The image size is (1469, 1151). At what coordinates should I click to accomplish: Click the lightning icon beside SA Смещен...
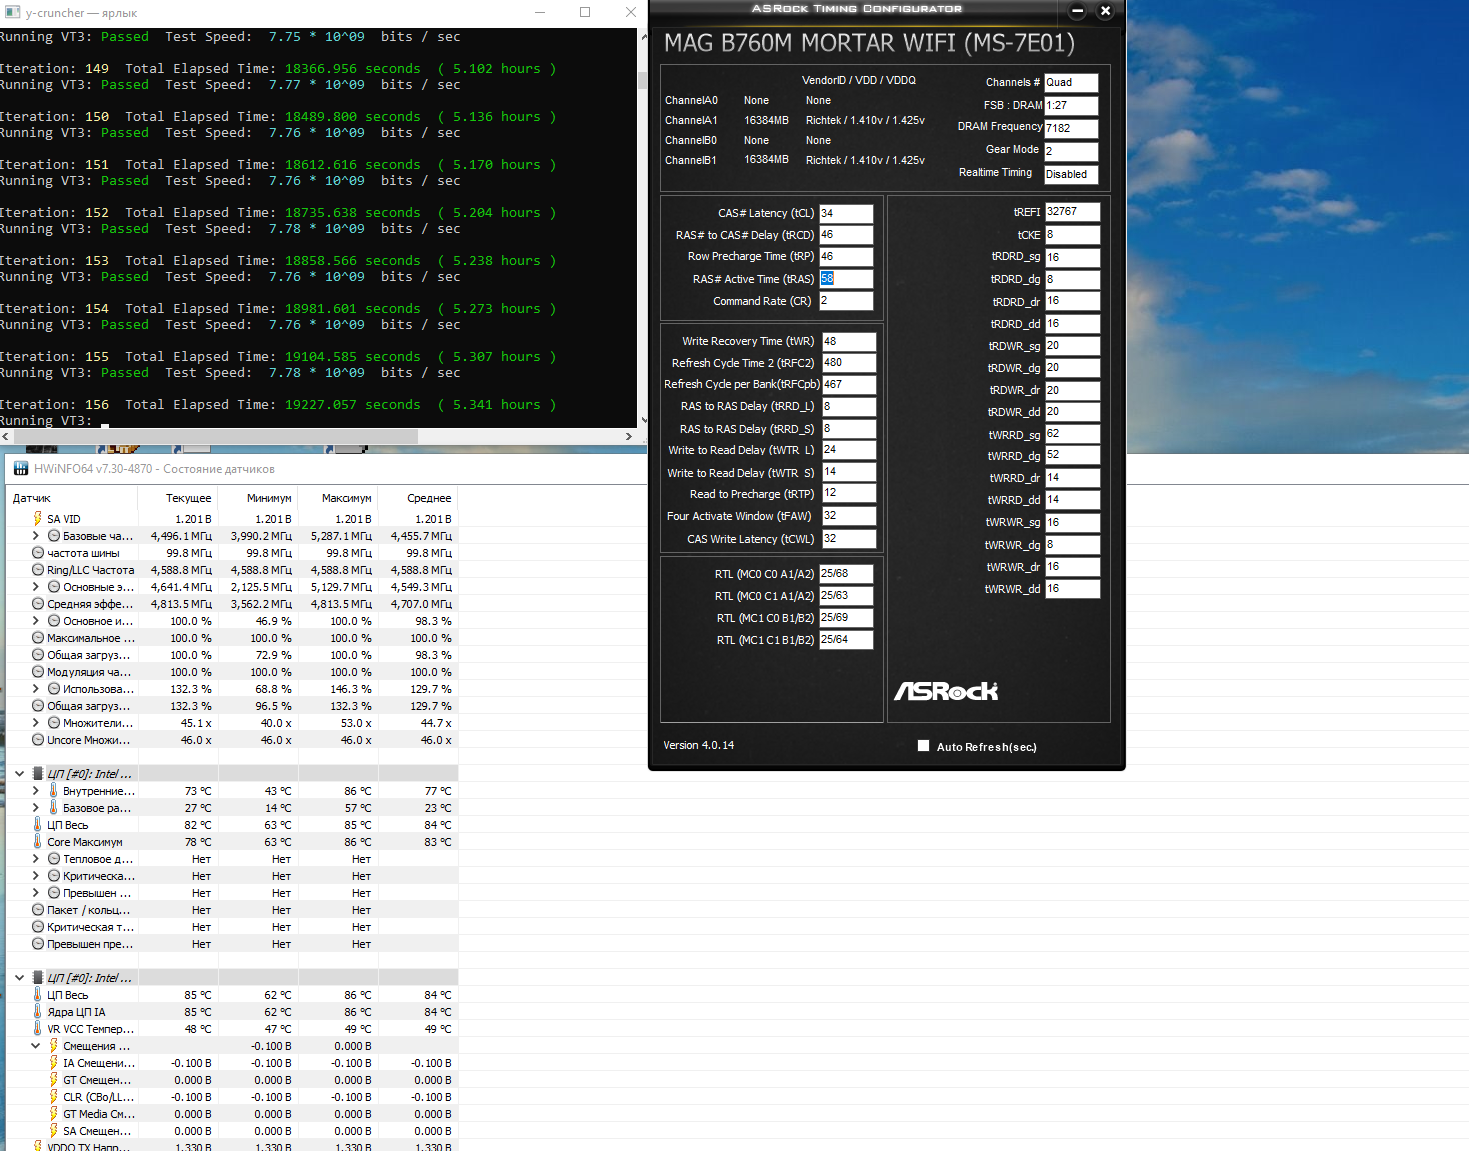[53, 1131]
